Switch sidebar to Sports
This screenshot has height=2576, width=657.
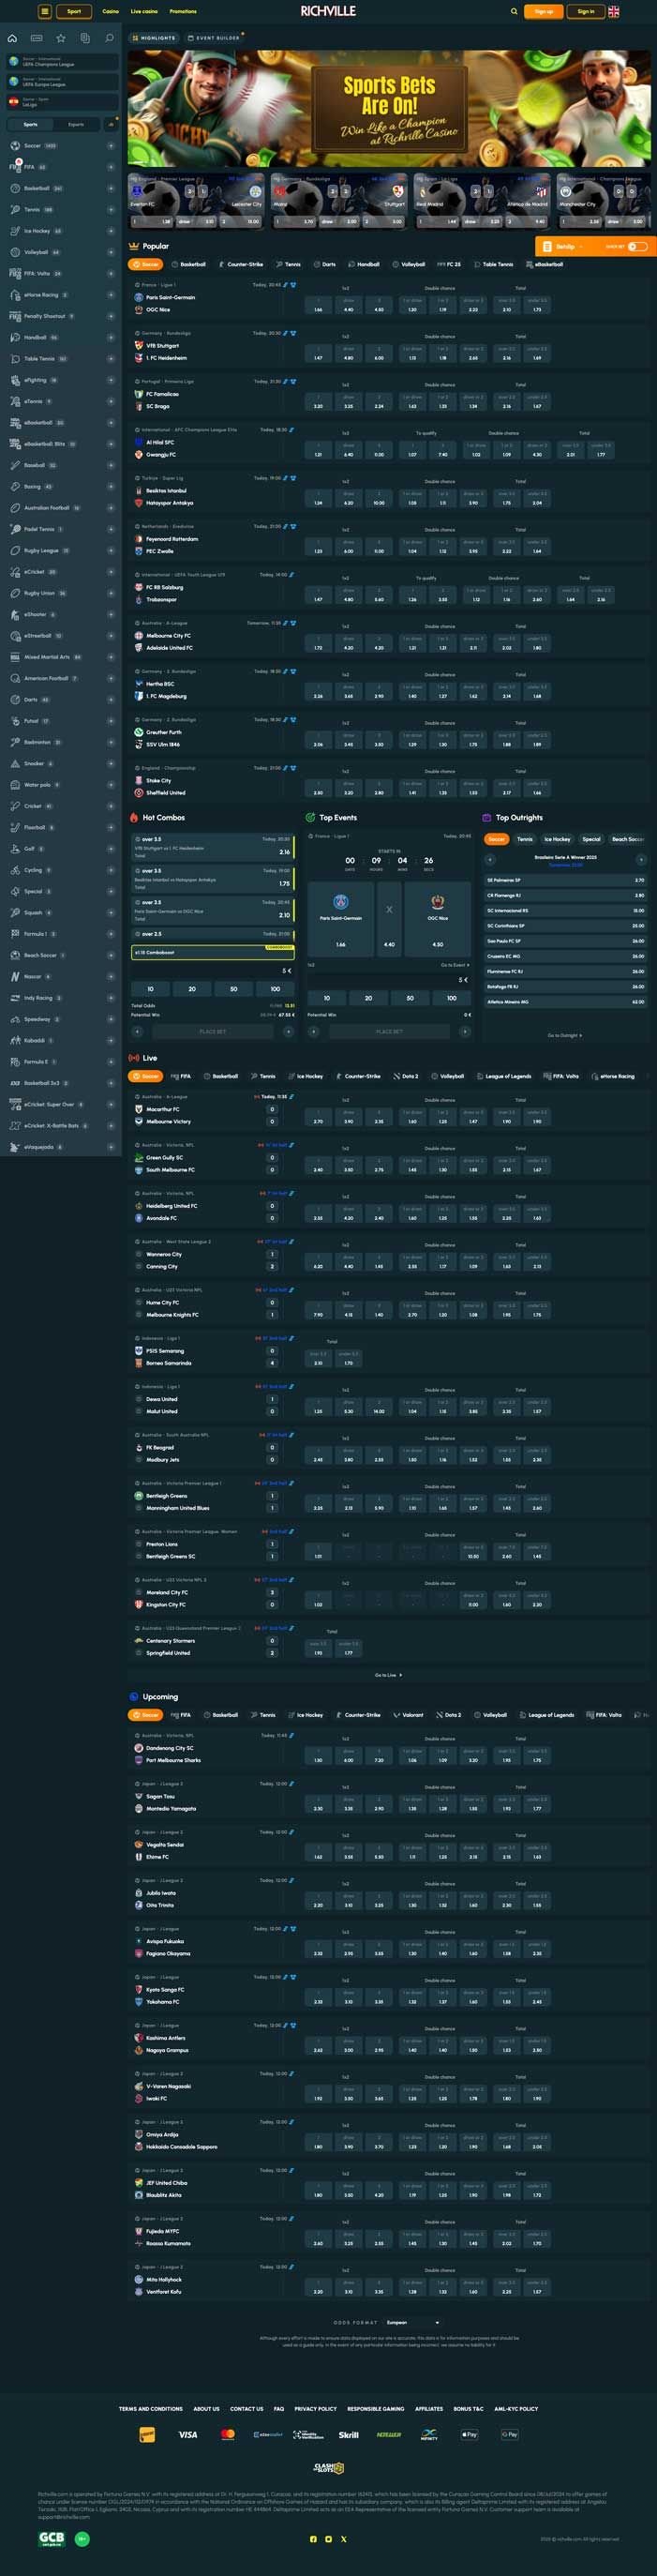coord(30,125)
